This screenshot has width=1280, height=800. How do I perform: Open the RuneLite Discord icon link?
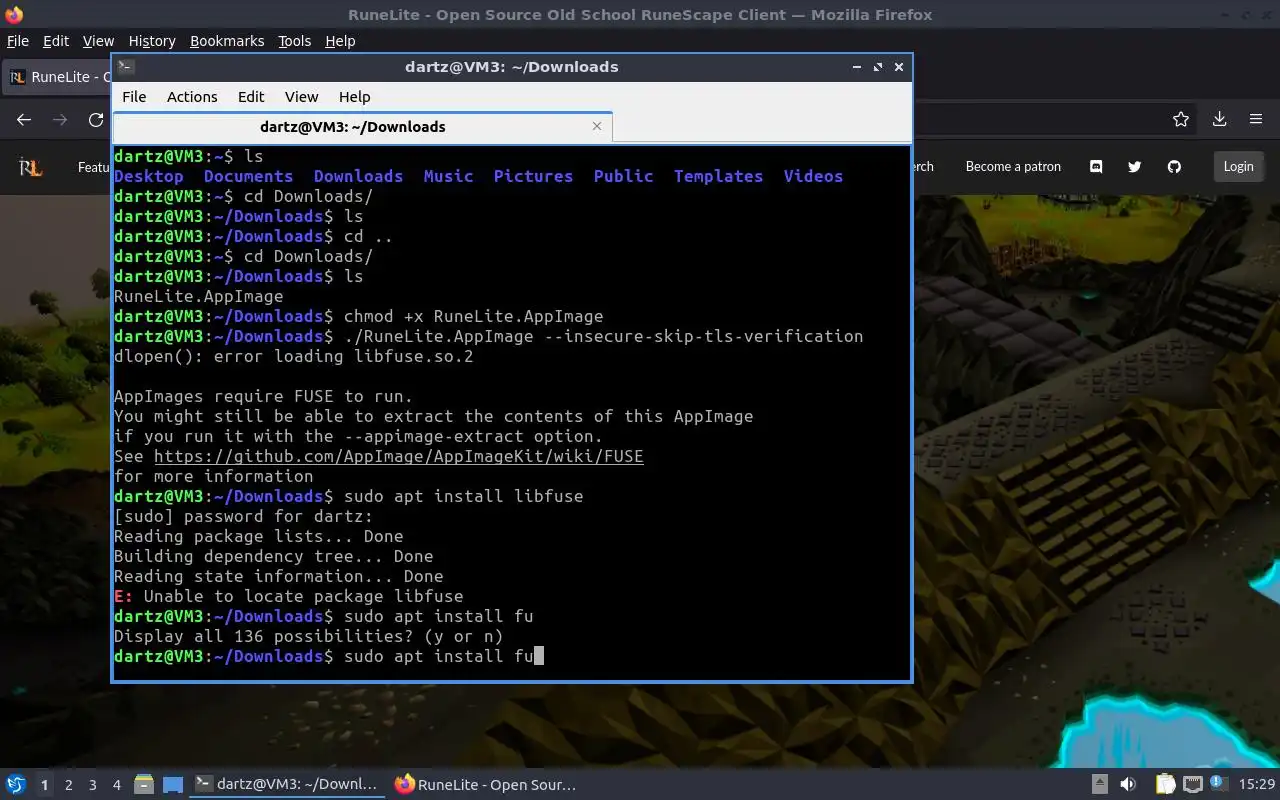[1096, 167]
